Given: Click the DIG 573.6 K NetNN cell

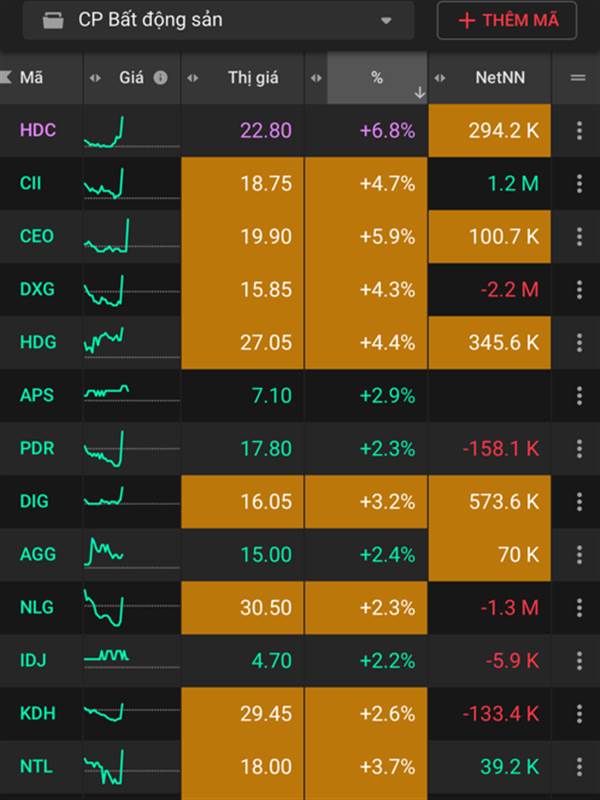Looking at the screenshot, I should tap(490, 501).
